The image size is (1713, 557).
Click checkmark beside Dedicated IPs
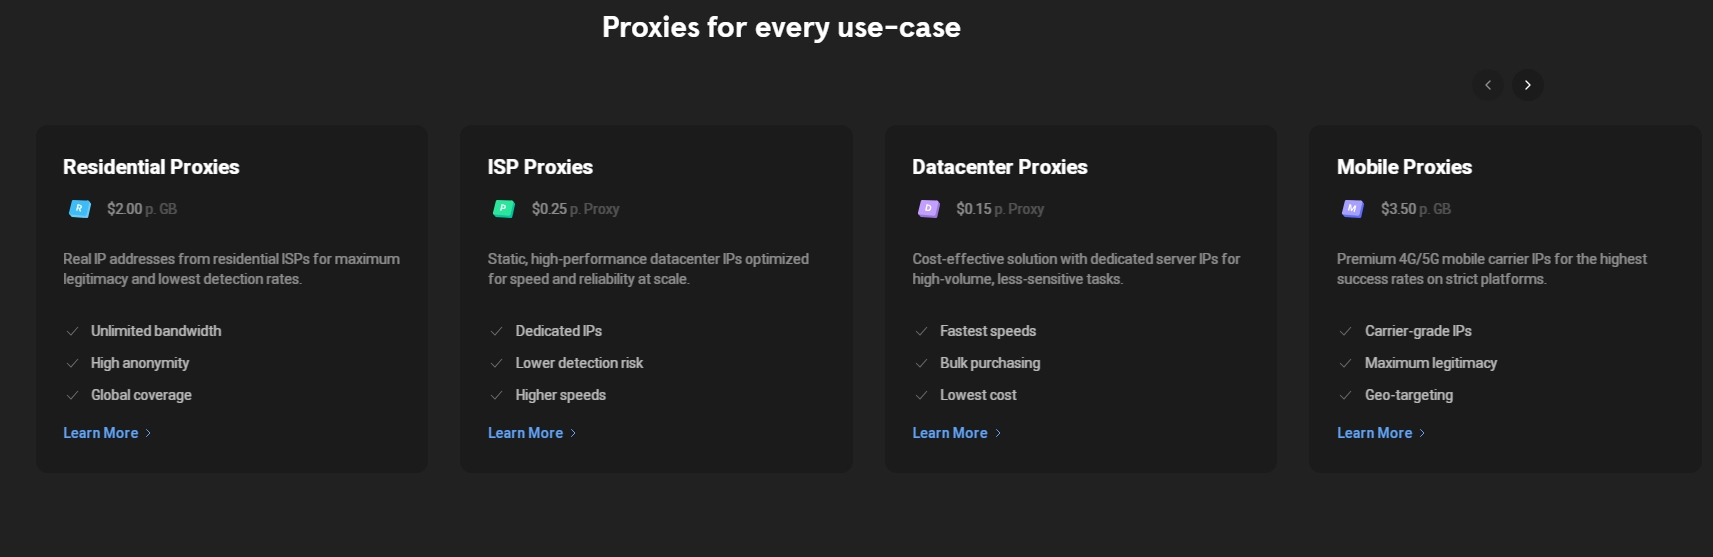tap(496, 331)
